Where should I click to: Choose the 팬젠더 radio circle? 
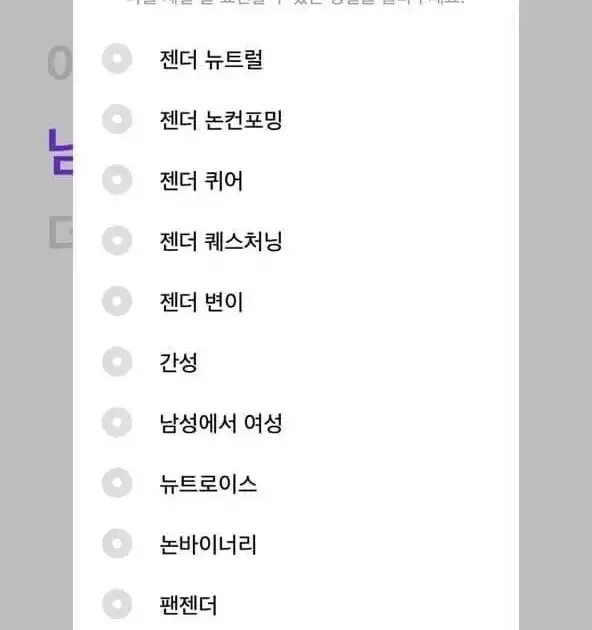117,604
